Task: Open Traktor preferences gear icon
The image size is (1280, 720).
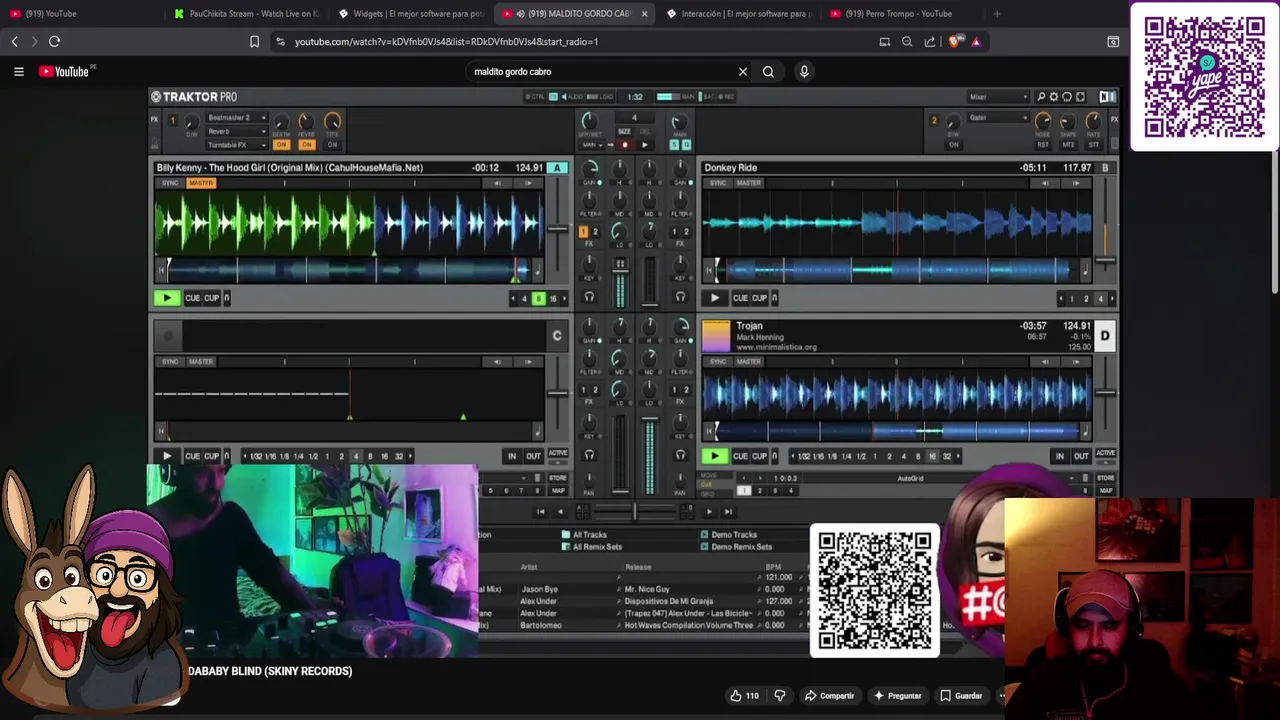Action: point(1054,97)
